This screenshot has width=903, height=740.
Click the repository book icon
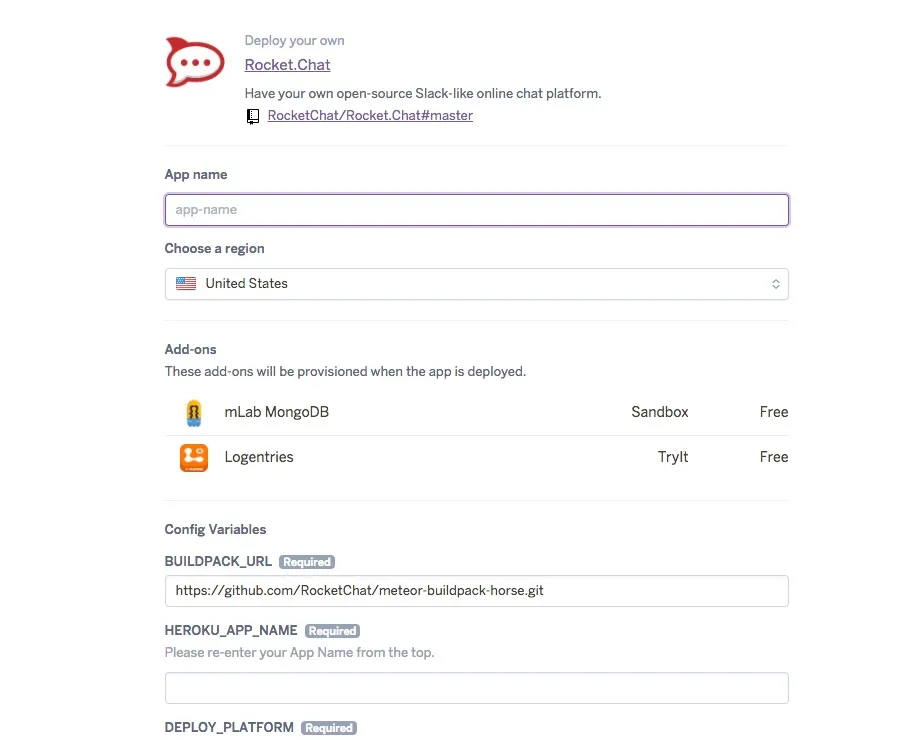pos(252,116)
